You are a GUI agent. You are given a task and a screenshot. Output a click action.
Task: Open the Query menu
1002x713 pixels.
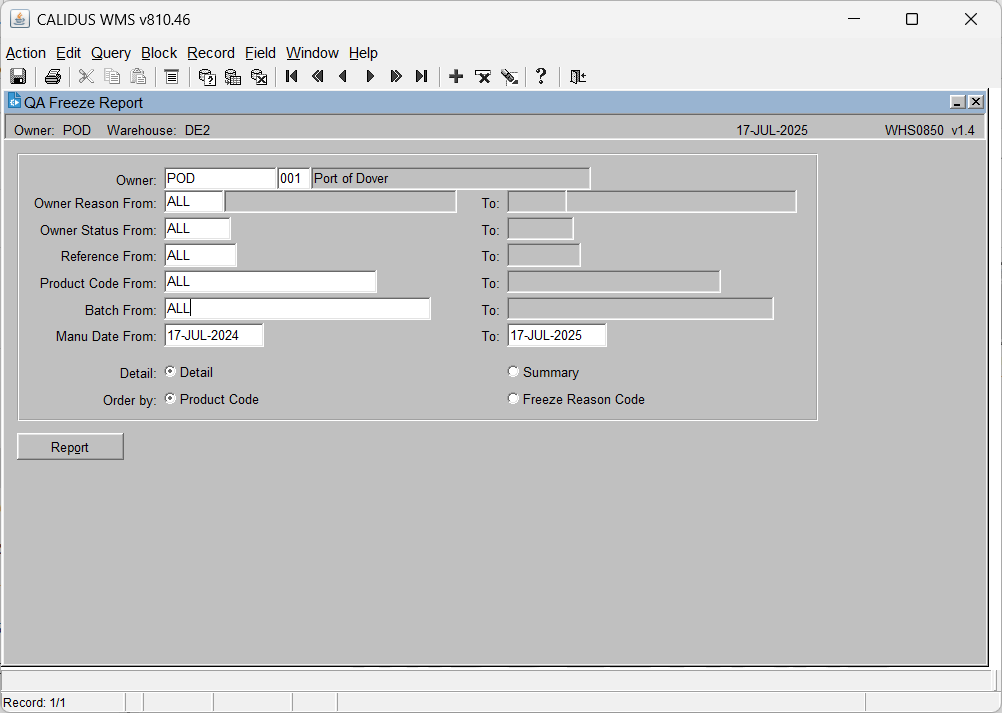tap(111, 53)
